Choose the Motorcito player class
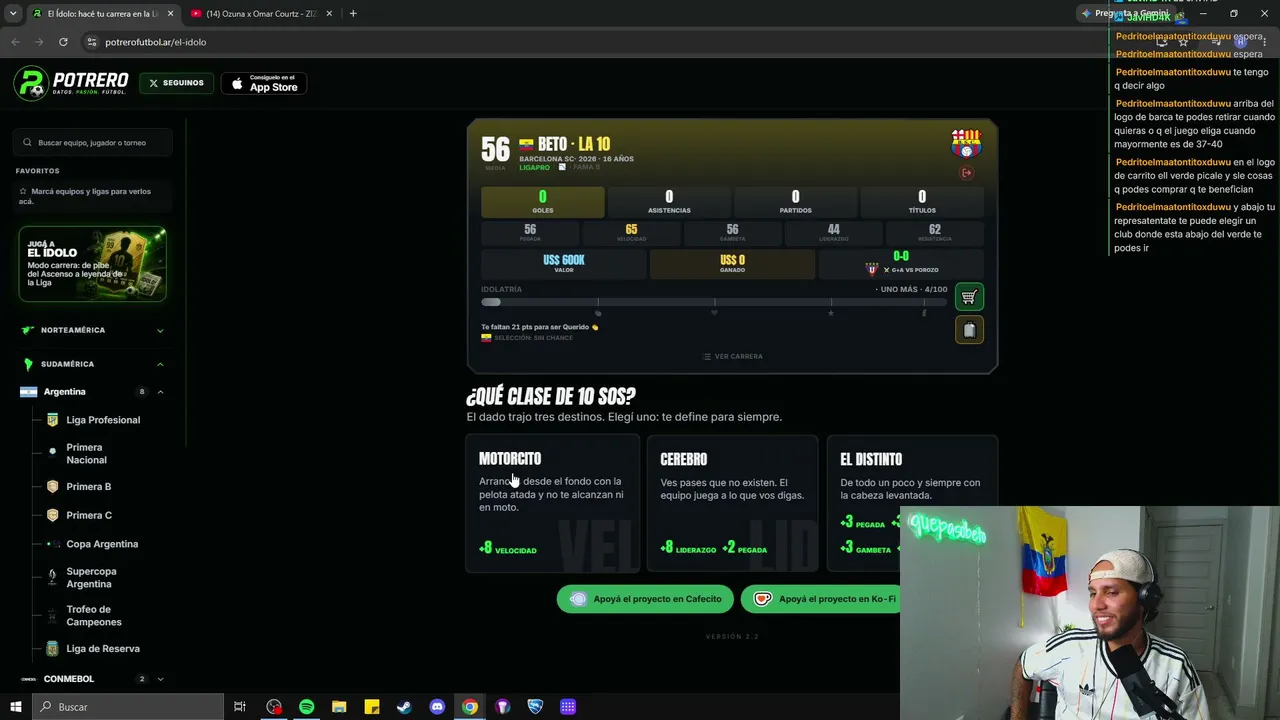This screenshot has width=1280, height=720. click(552, 504)
